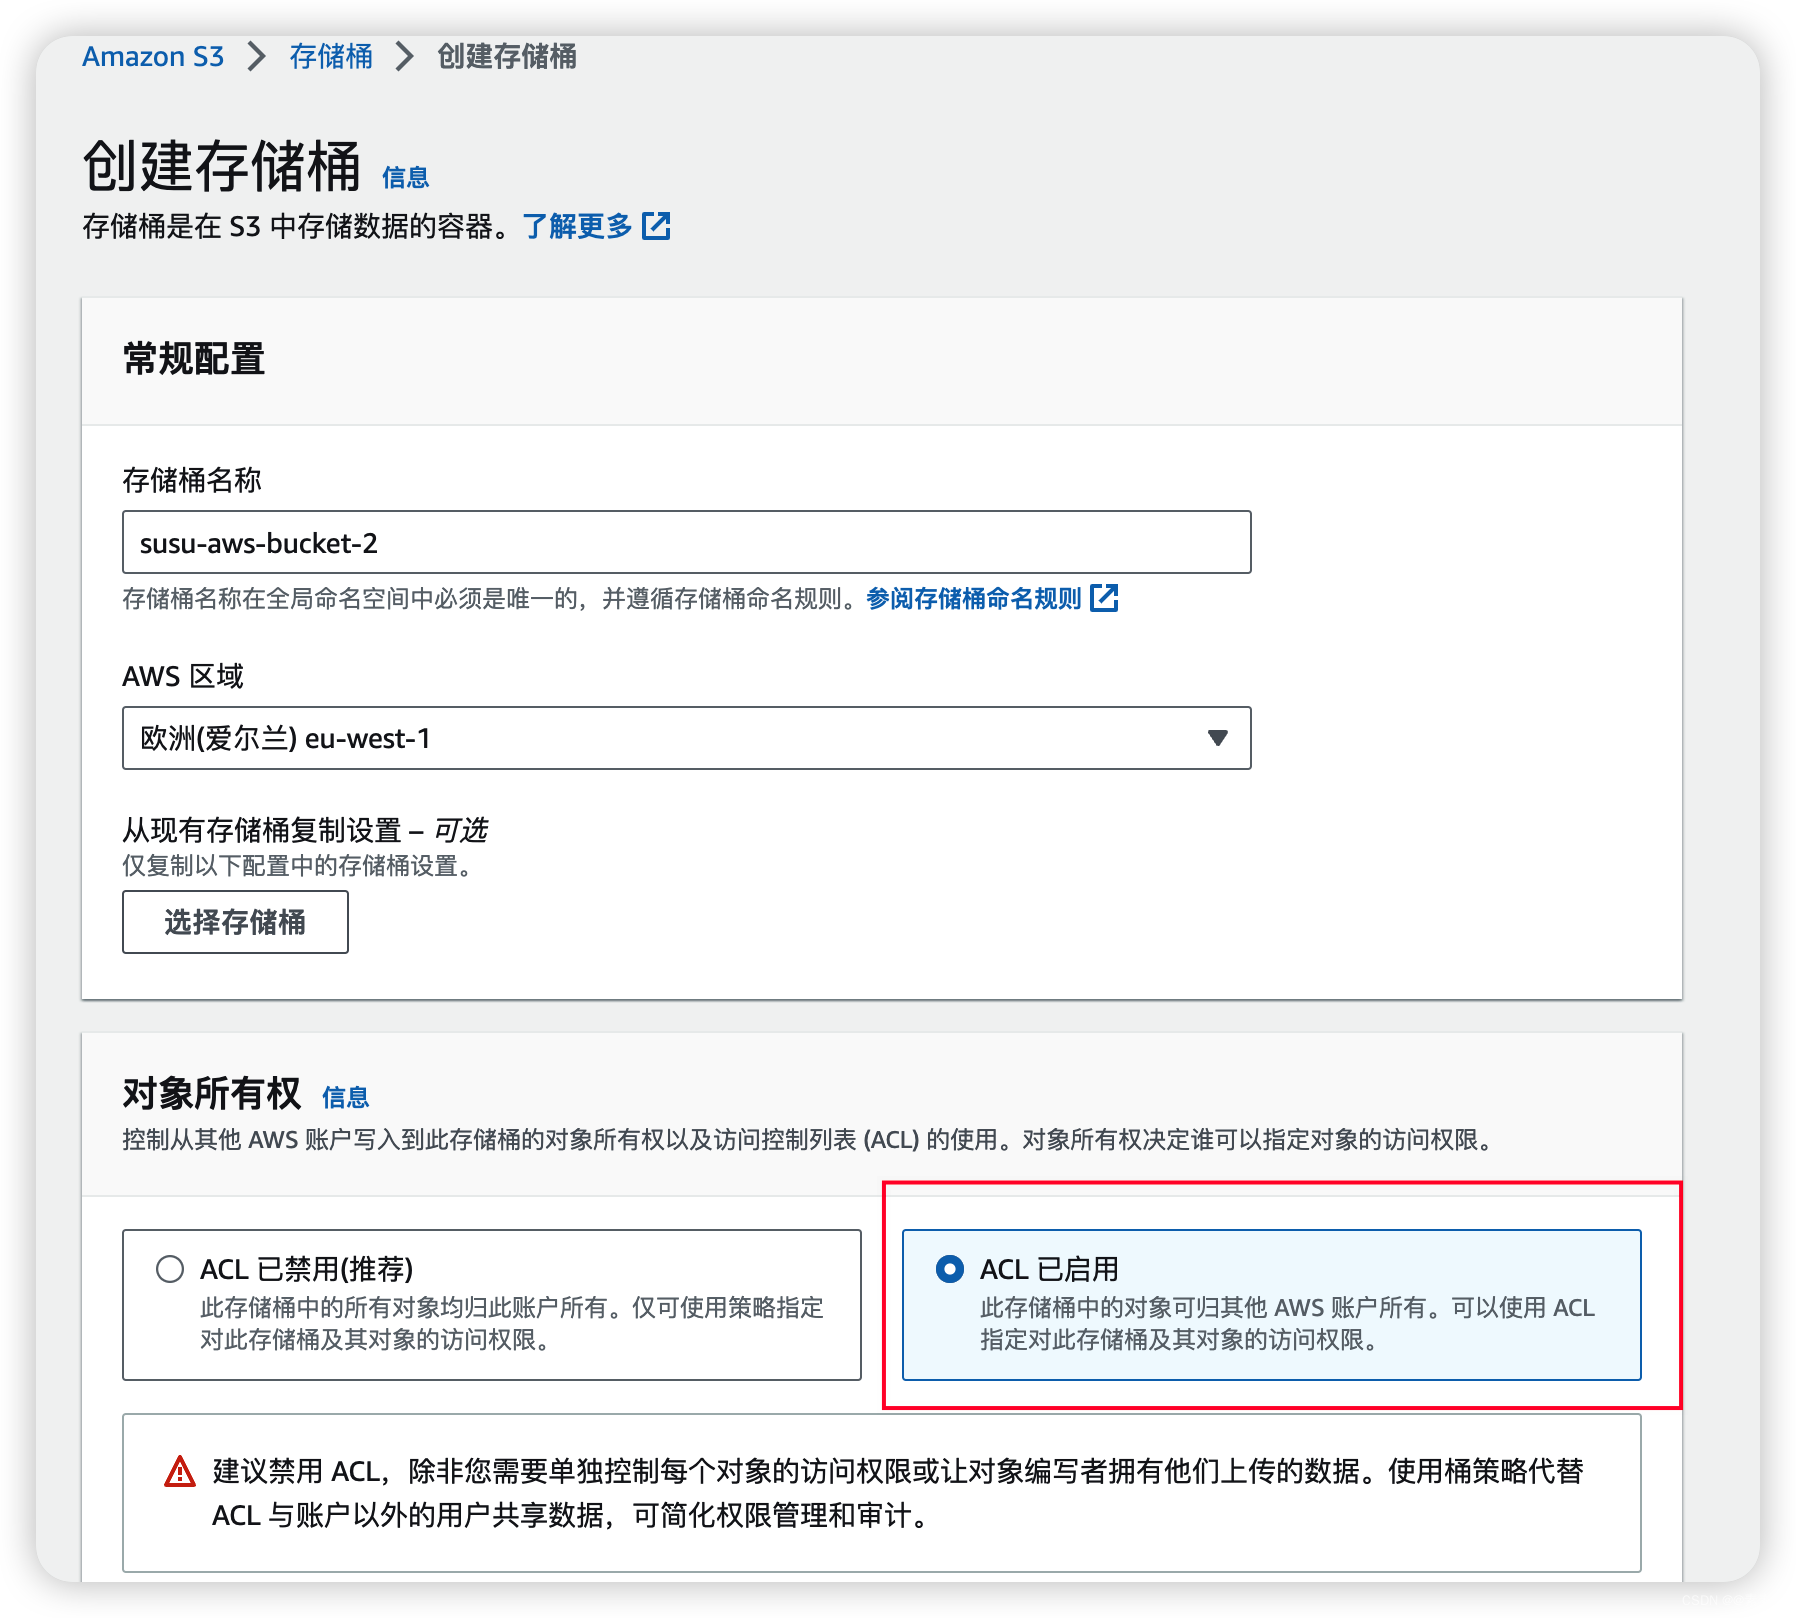The height and width of the screenshot is (1618, 1796).
Task: Focus the 存储桶名称 input field
Action: pyautogui.click(x=686, y=542)
